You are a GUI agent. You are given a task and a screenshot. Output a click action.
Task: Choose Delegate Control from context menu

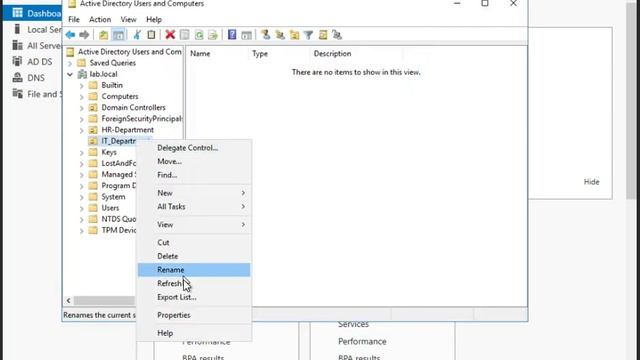pyautogui.click(x=194, y=148)
